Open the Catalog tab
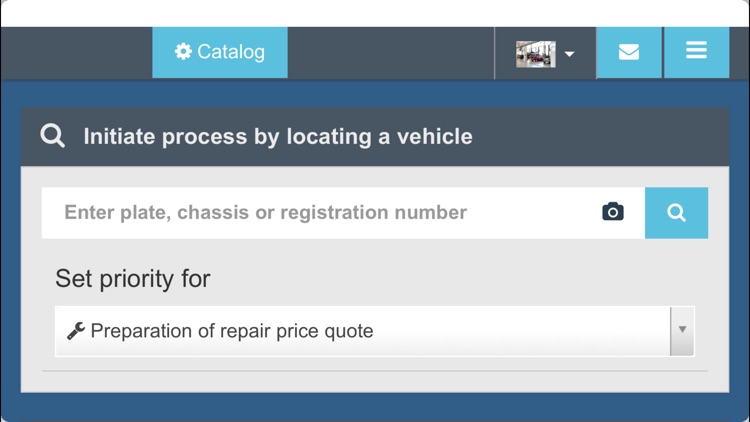 220,52
